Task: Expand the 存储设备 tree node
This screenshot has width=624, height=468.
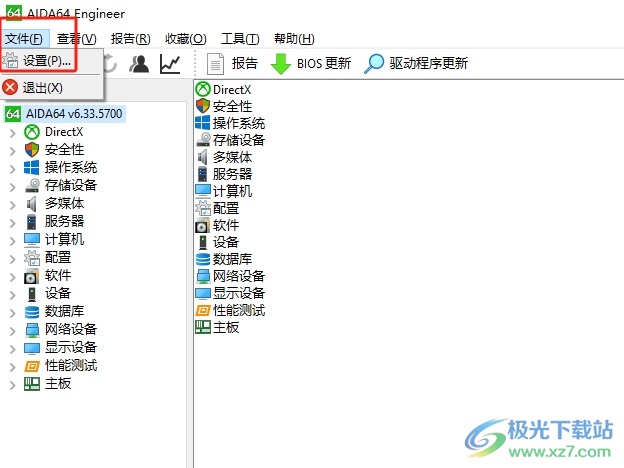Action: pos(13,186)
